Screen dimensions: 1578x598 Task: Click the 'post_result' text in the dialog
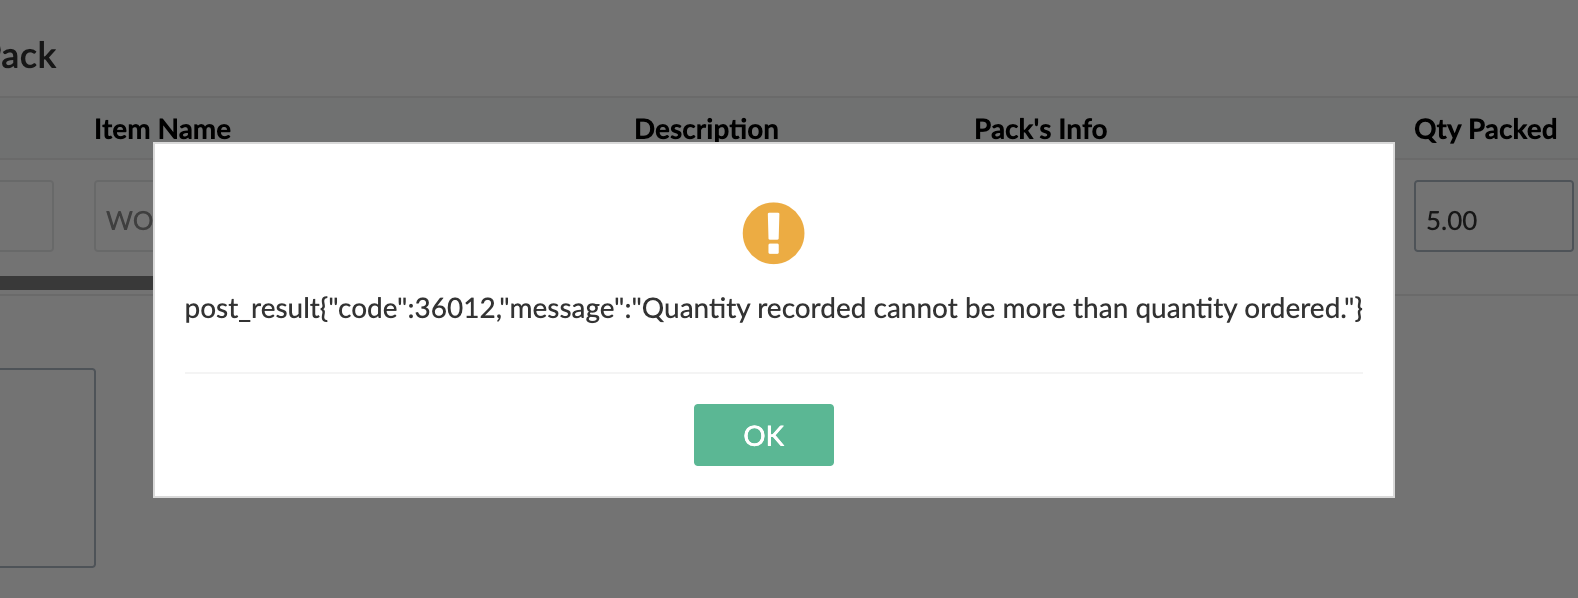(252, 308)
